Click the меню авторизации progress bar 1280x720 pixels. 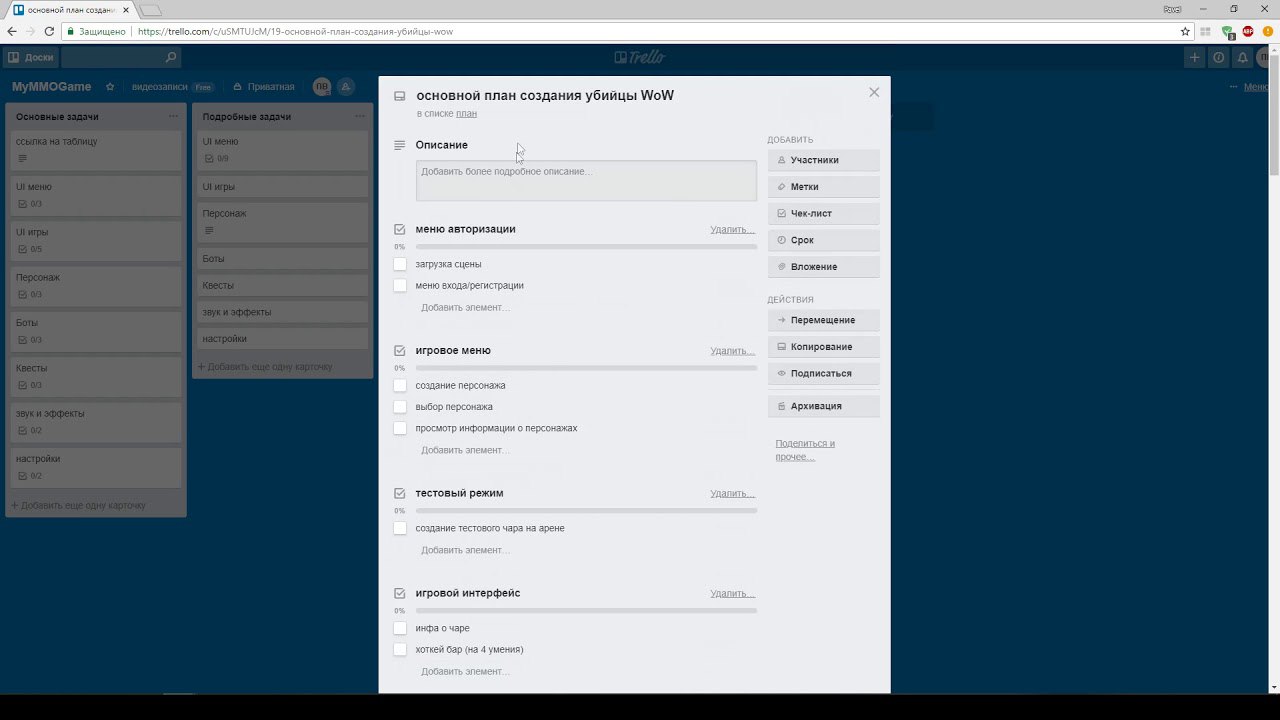pyautogui.click(x=586, y=246)
